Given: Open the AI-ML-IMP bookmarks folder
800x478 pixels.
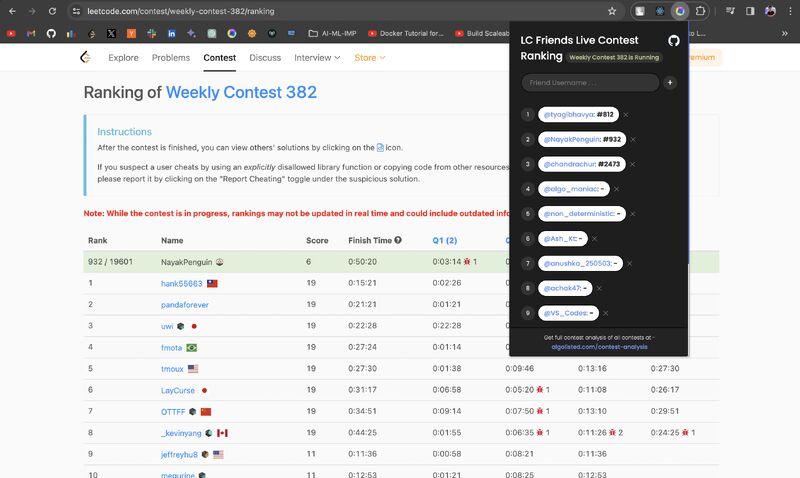Looking at the screenshot, I should click(x=332, y=34).
